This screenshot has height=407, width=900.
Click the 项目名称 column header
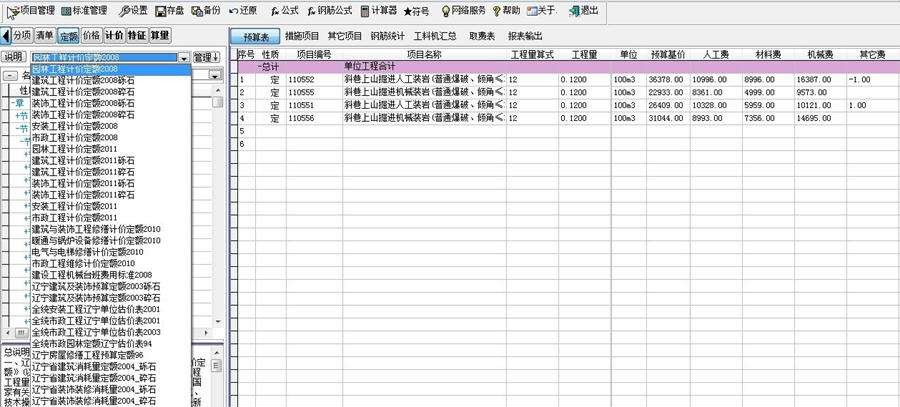pos(424,55)
